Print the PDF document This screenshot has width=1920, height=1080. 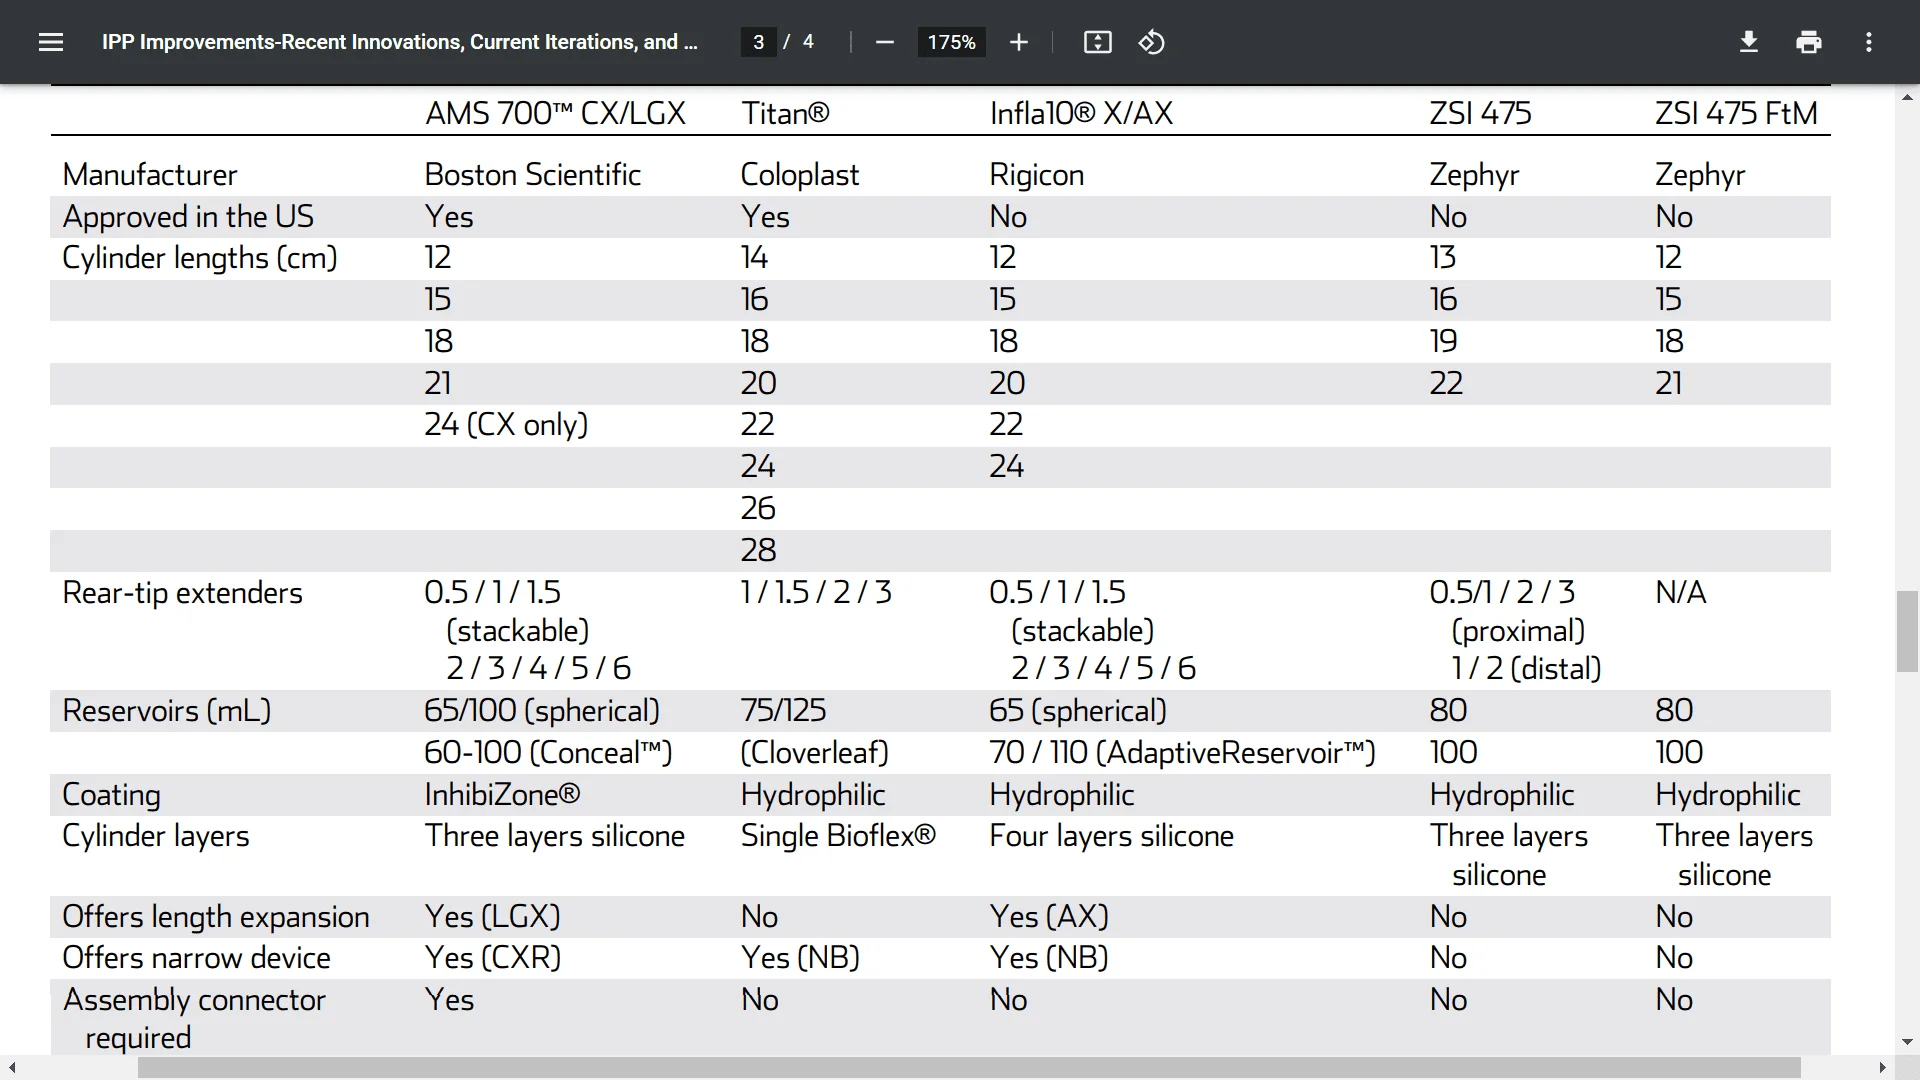(1809, 42)
